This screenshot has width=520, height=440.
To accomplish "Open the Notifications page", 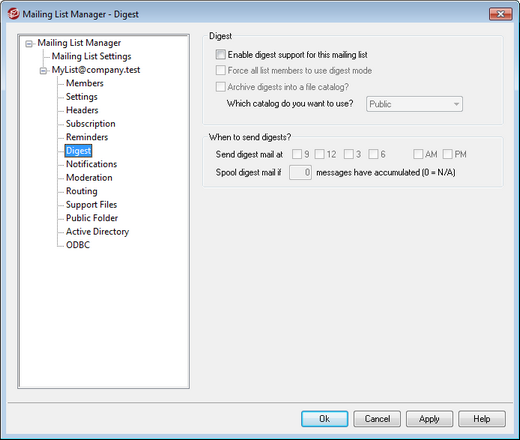I will point(91,164).
